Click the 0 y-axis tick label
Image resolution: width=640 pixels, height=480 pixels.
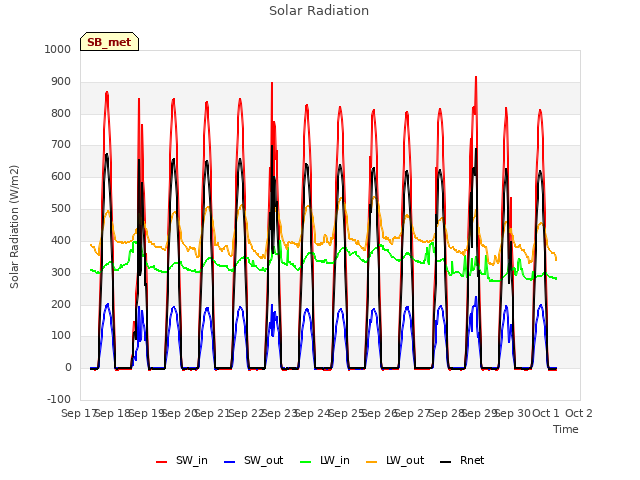(x=68, y=368)
